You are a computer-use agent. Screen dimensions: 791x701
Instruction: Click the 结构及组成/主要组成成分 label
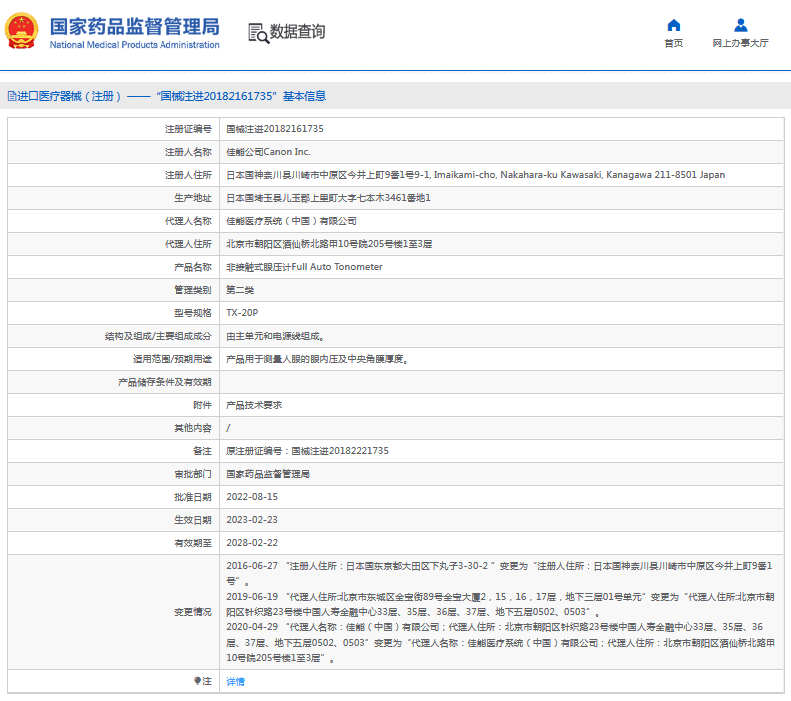tap(158, 336)
